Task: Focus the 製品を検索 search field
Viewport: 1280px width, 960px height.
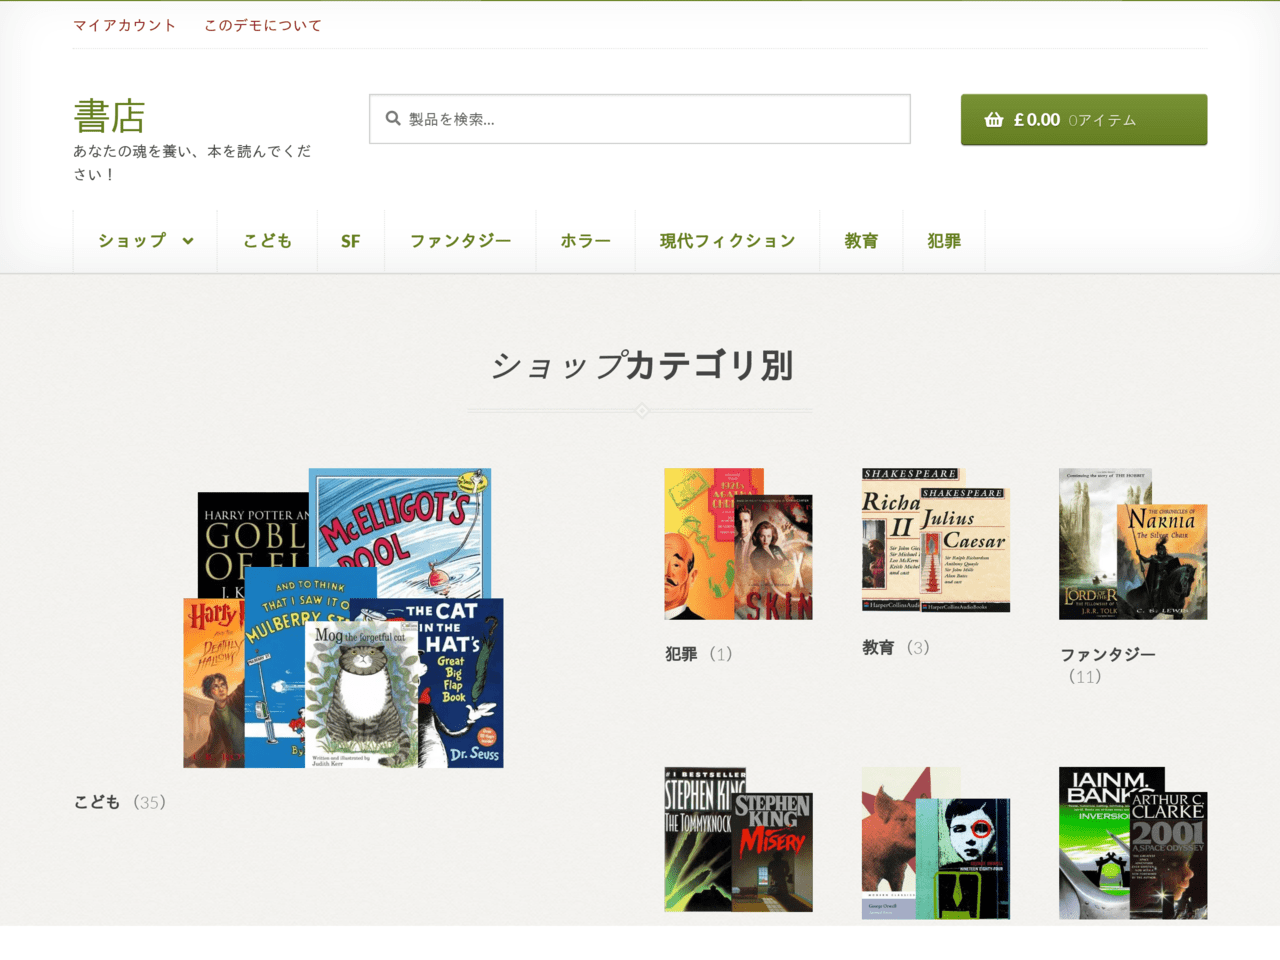Action: coord(640,119)
